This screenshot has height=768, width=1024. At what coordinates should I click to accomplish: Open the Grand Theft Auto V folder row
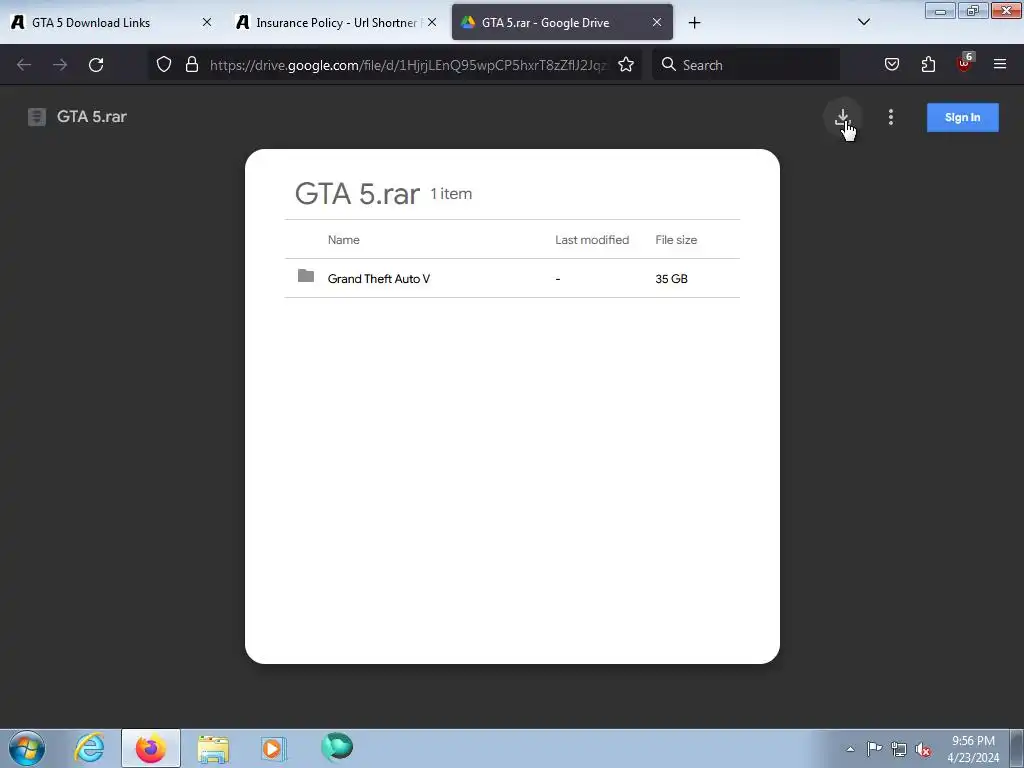tap(512, 278)
